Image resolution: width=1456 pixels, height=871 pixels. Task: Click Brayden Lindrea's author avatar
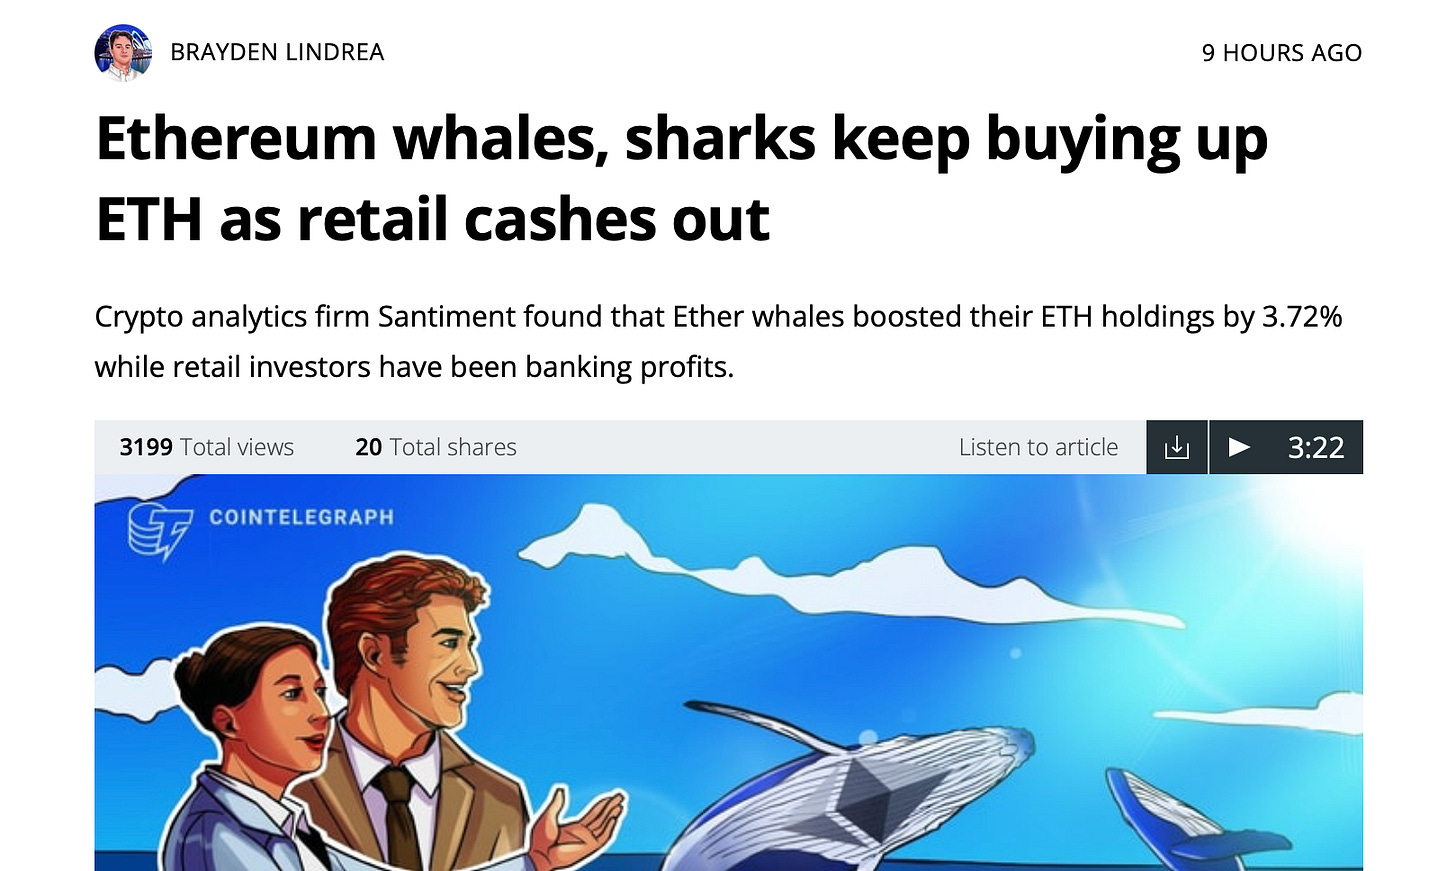click(x=123, y=52)
